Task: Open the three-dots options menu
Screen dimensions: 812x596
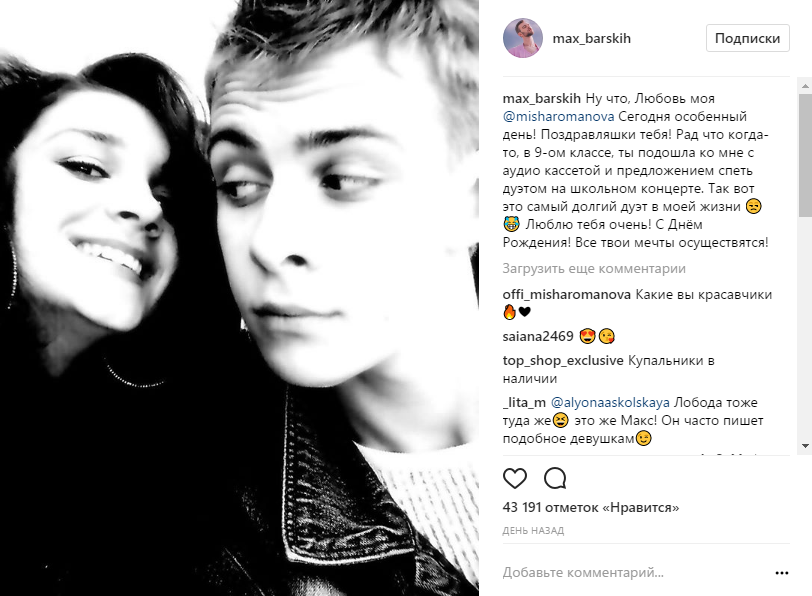Action: pyautogui.click(x=781, y=573)
